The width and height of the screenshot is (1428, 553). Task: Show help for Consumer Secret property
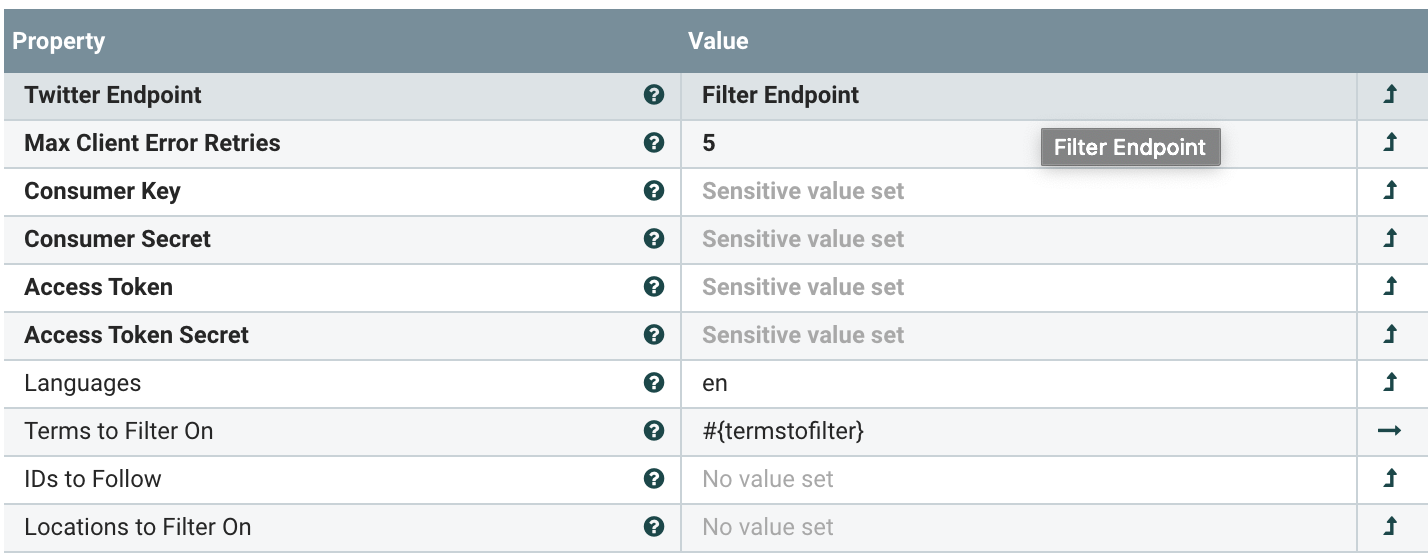[x=654, y=239]
